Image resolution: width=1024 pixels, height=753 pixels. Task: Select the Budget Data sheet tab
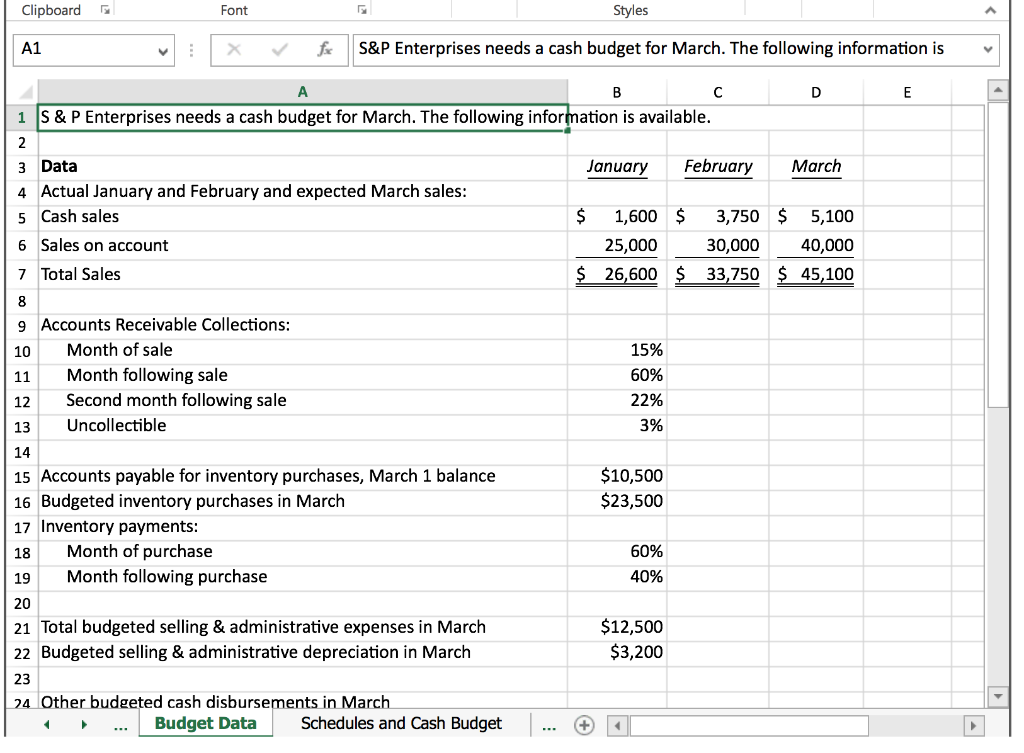pyautogui.click(x=206, y=724)
